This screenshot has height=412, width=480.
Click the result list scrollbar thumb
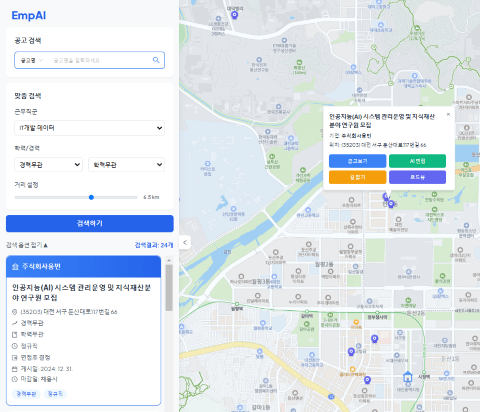tap(169, 288)
